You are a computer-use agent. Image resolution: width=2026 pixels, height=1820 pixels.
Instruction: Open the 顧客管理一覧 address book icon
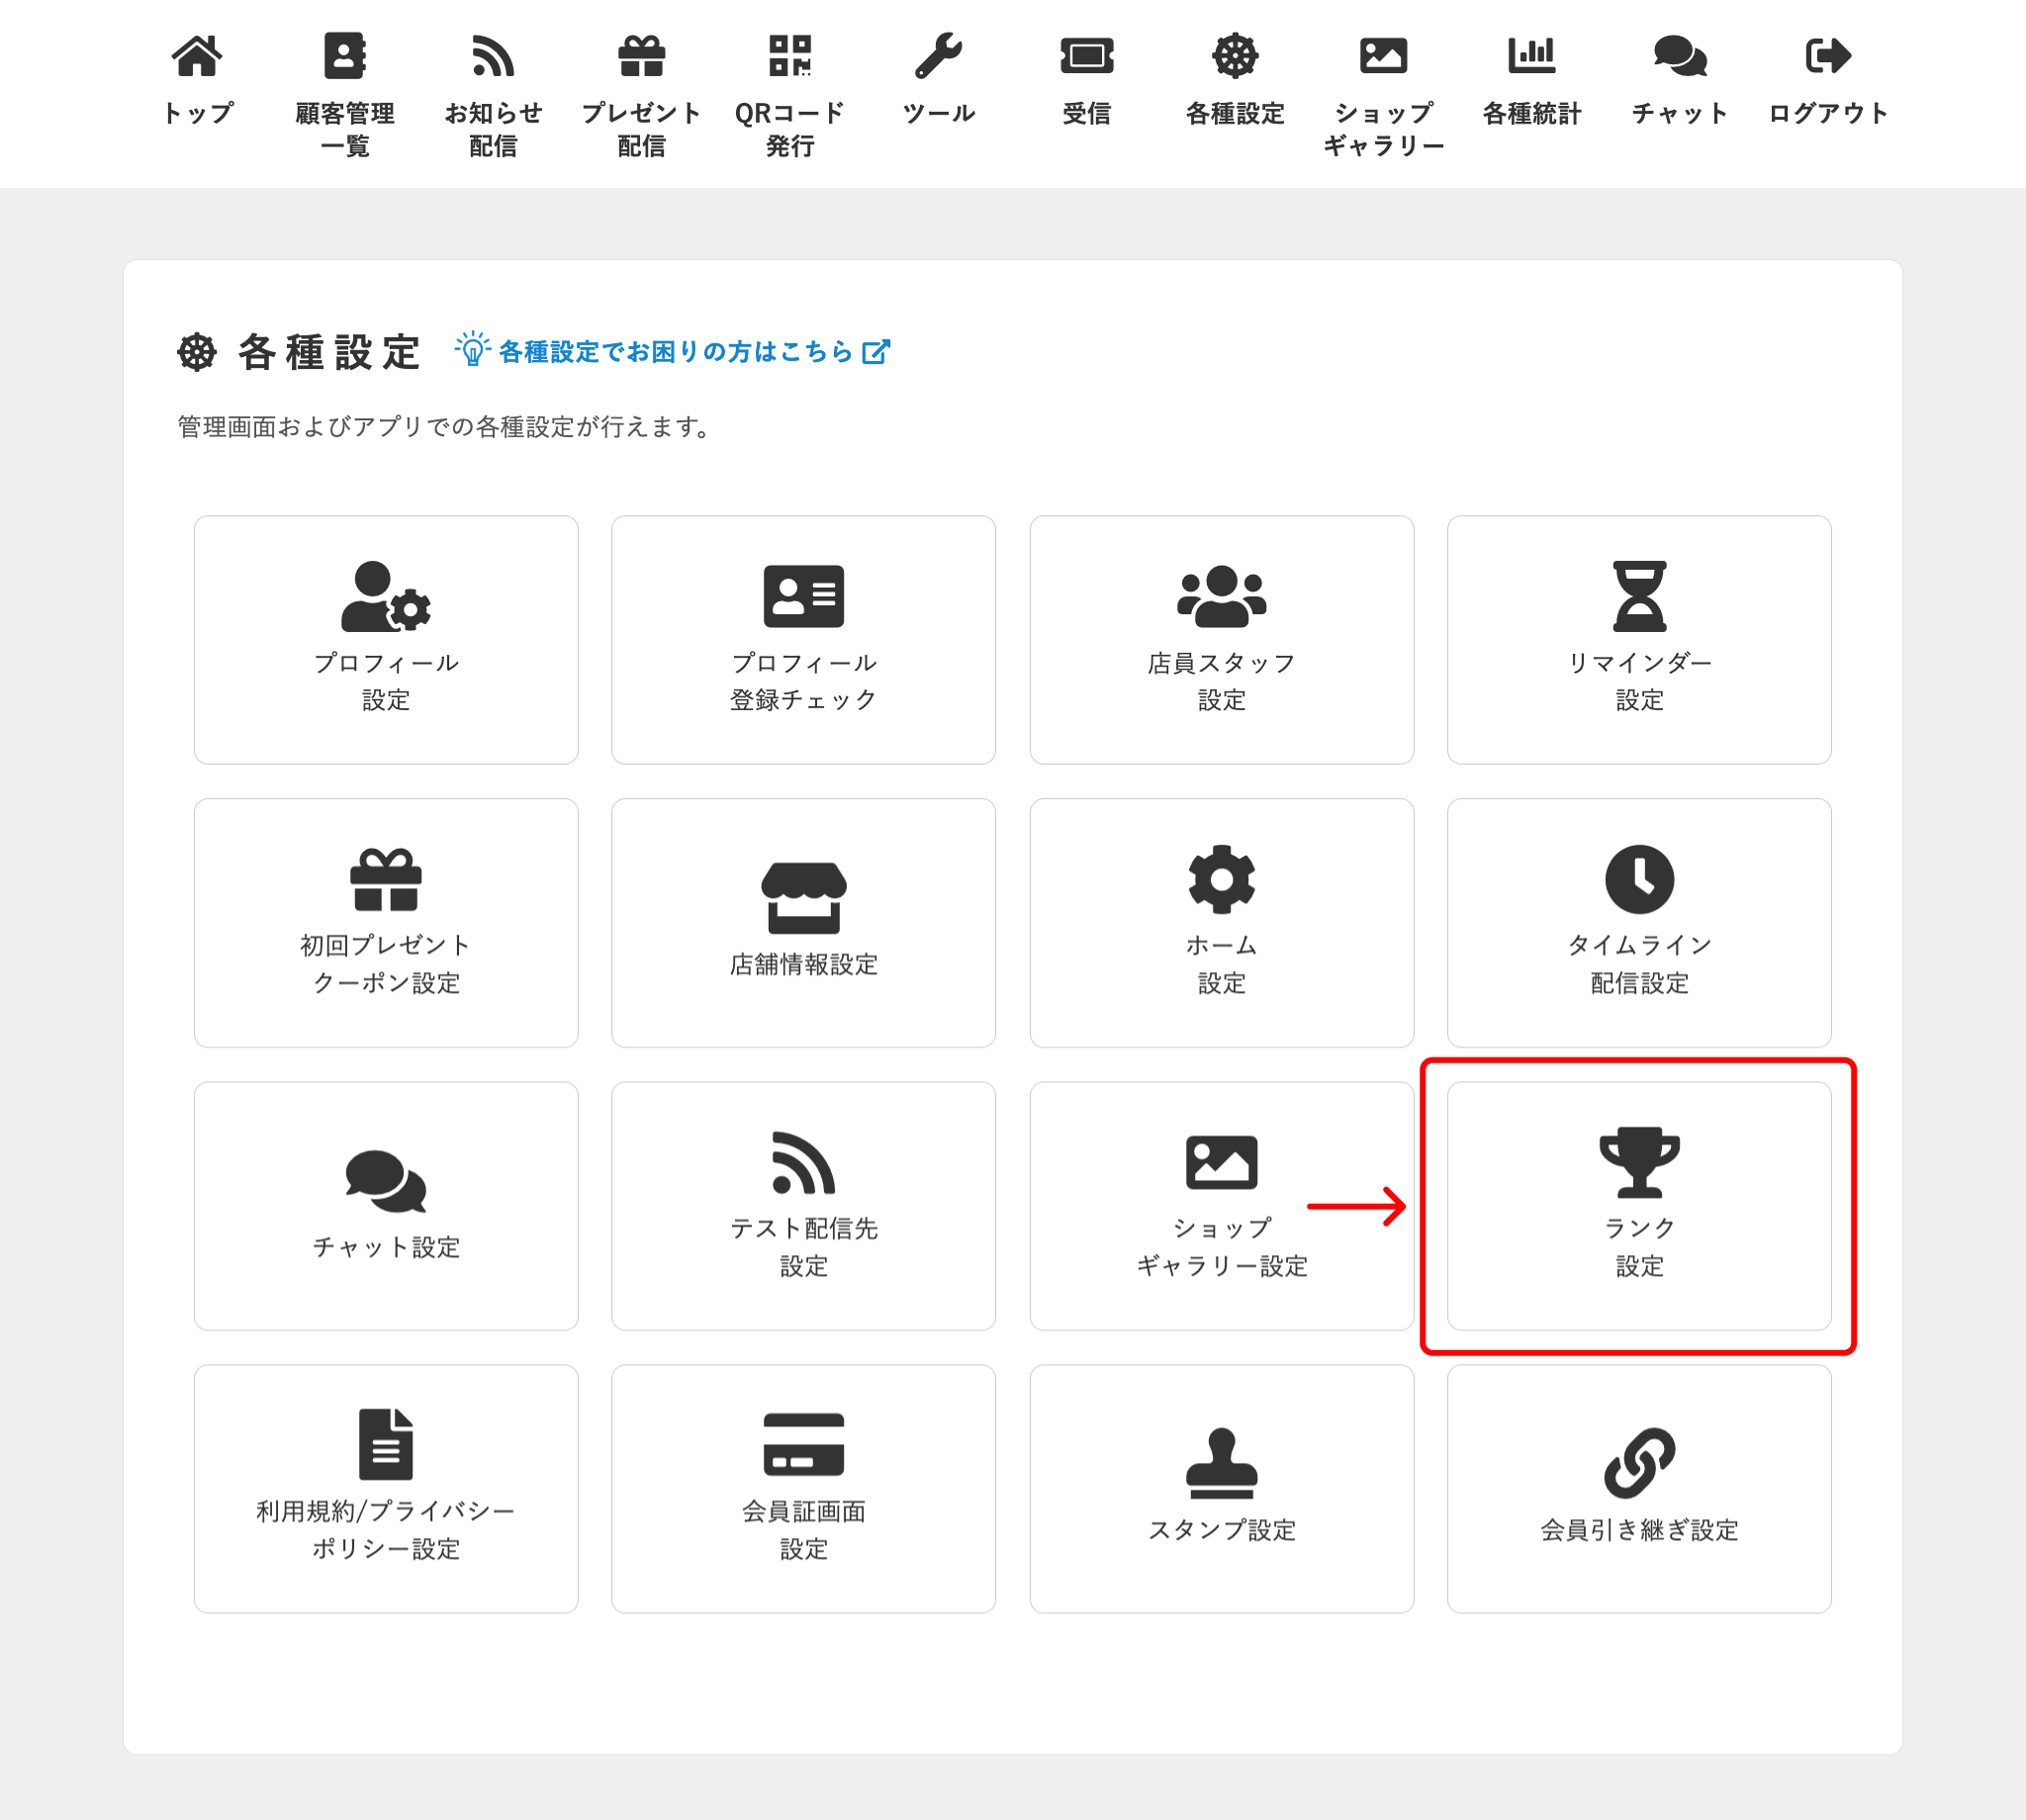[x=345, y=56]
